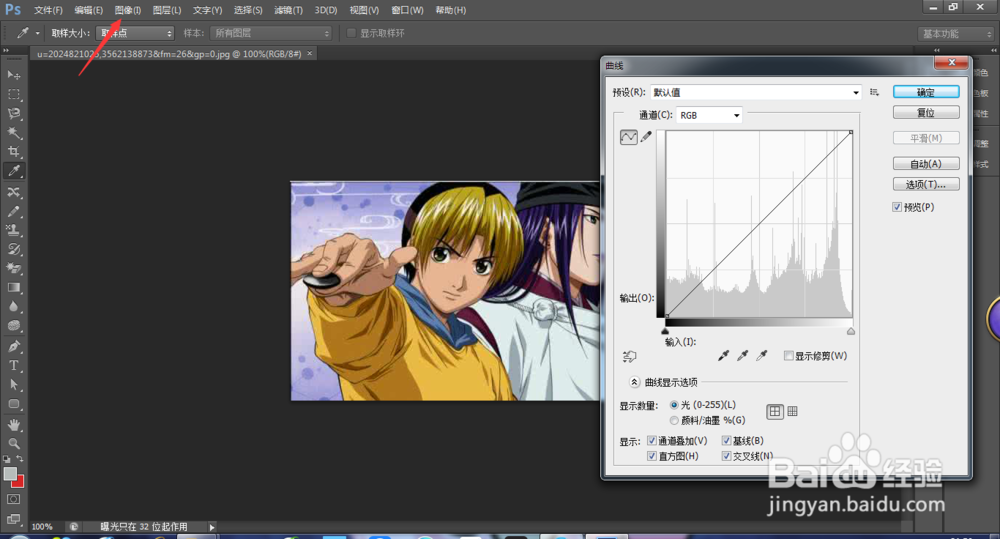Open the 视图(V) menu
Viewport: 1000px width, 539px height.
(x=364, y=10)
